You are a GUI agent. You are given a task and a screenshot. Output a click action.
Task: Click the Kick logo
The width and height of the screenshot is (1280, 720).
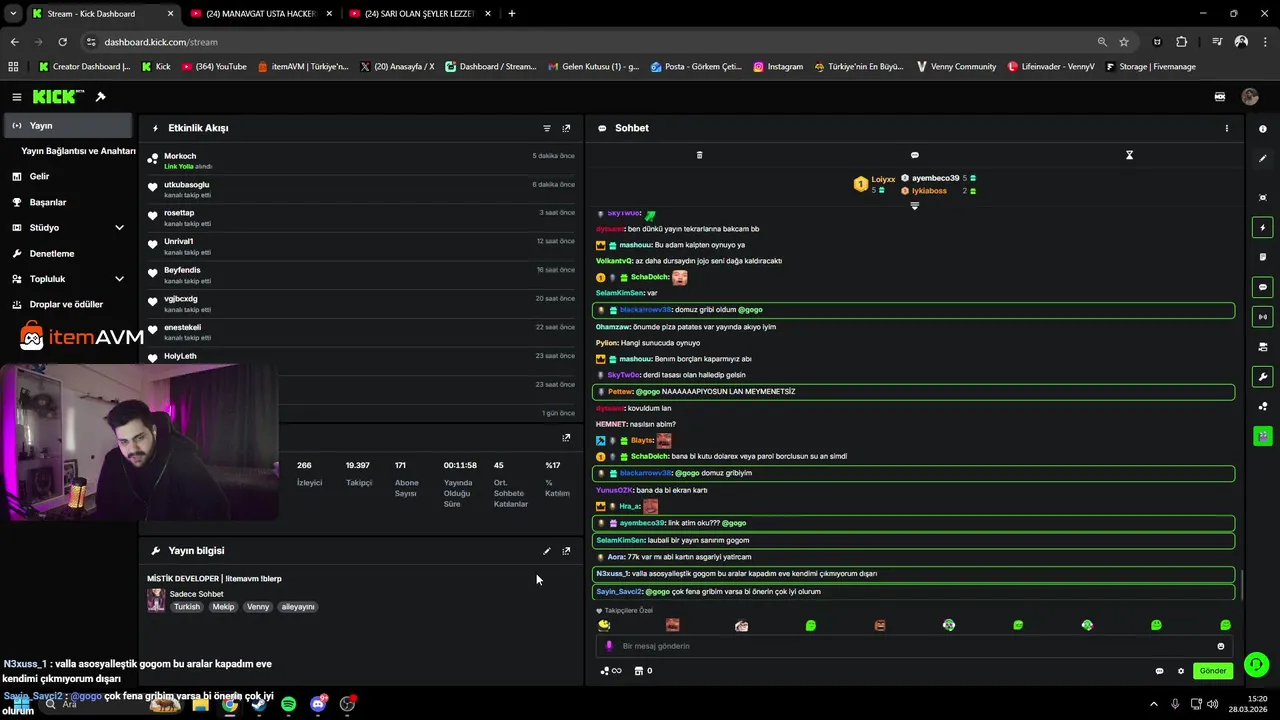58,97
